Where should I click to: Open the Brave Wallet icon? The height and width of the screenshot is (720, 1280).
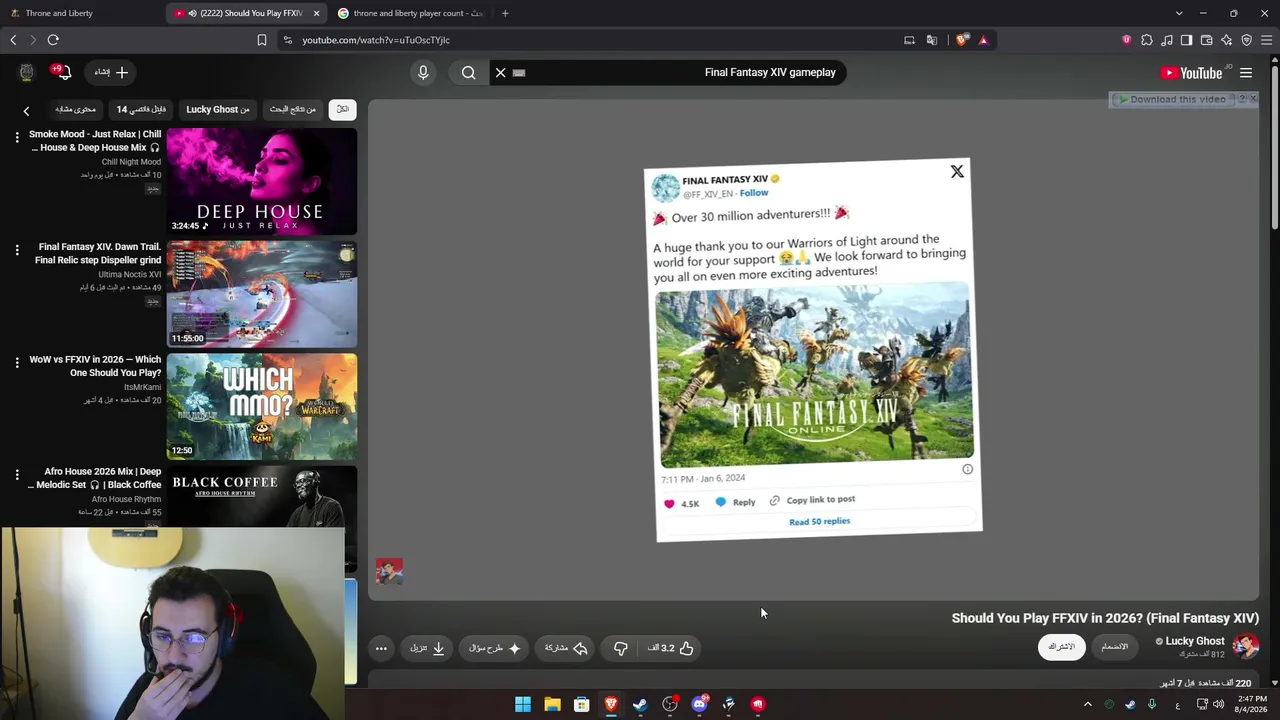click(1207, 40)
